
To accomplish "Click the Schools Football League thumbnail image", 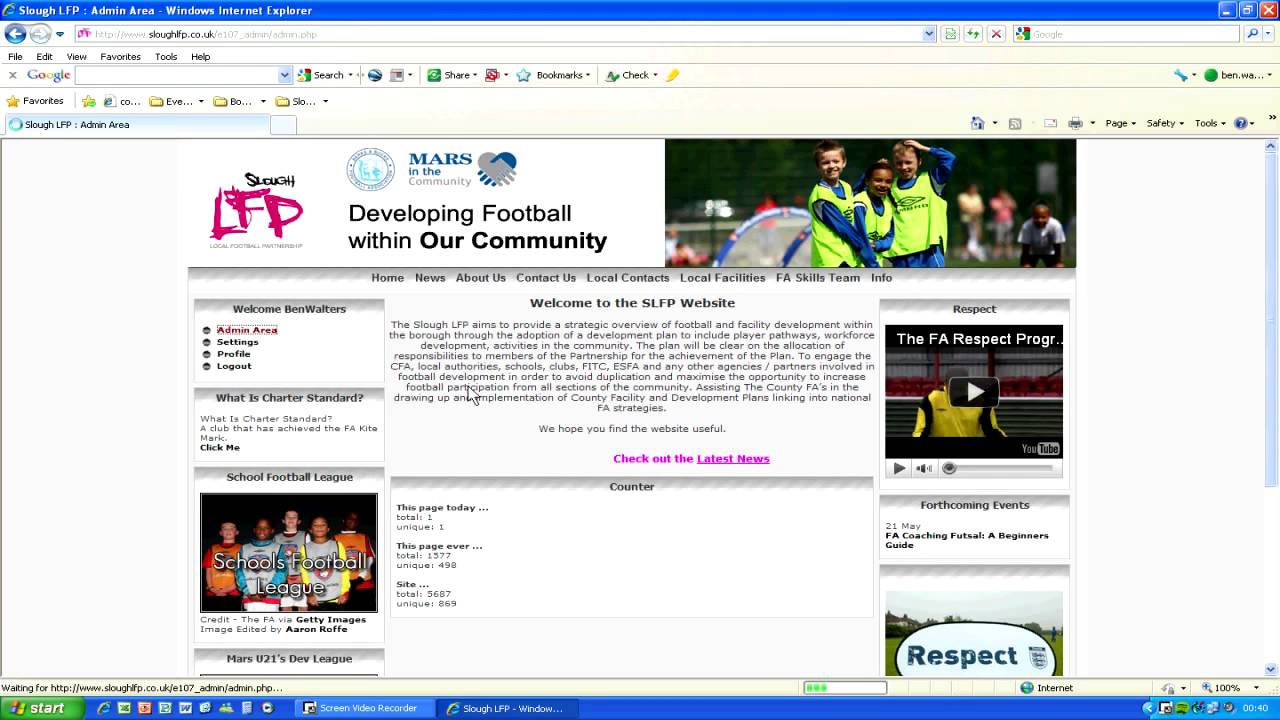I will (289, 552).
